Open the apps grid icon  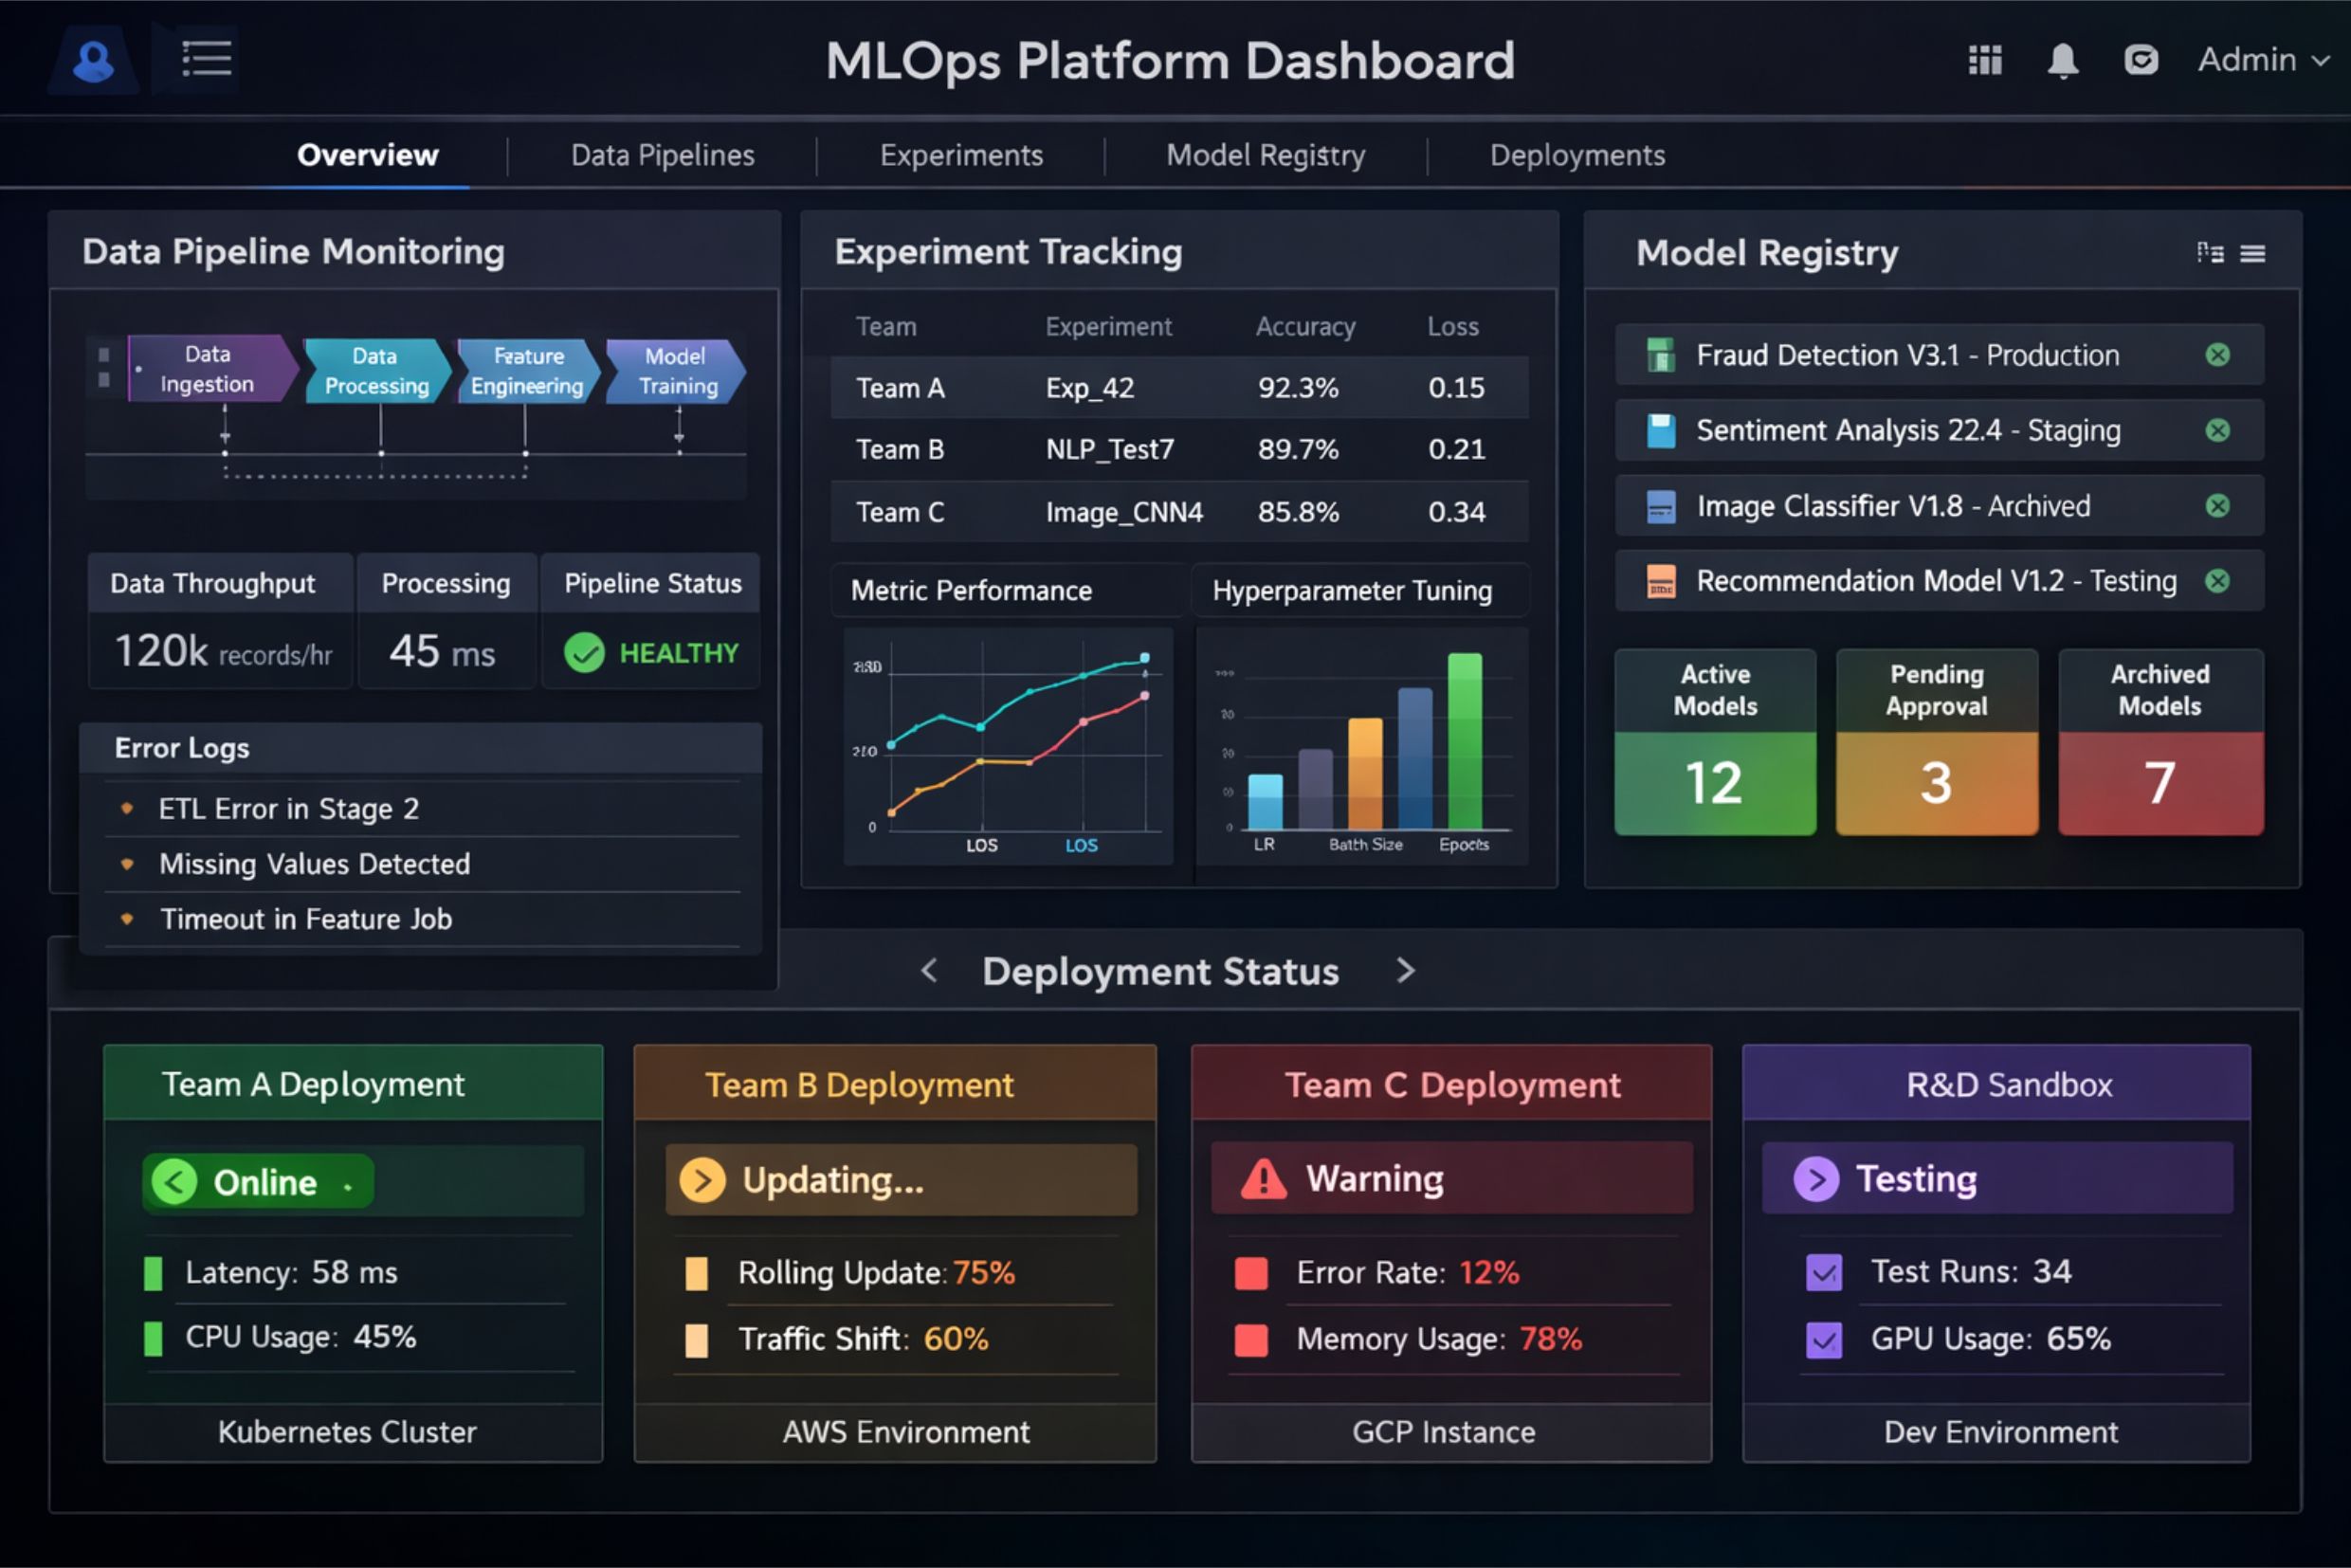click(x=1984, y=60)
